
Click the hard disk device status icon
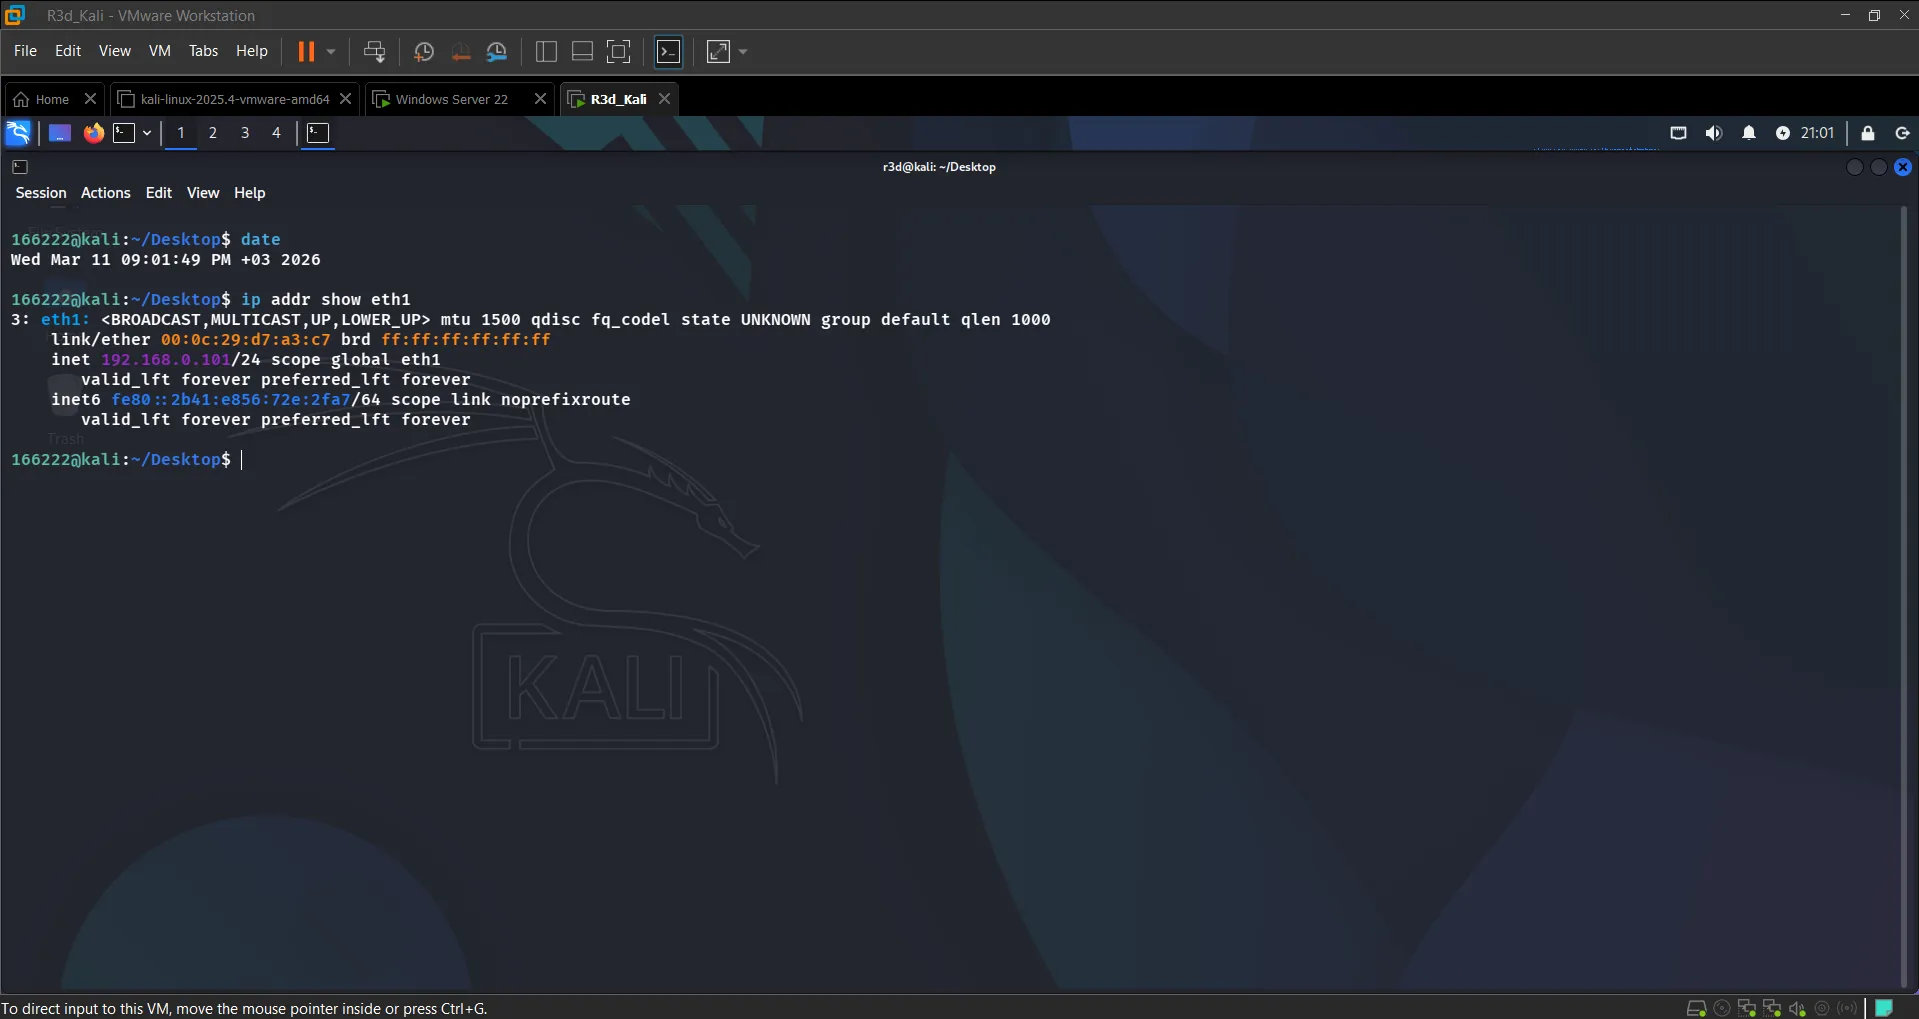click(1696, 1008)
